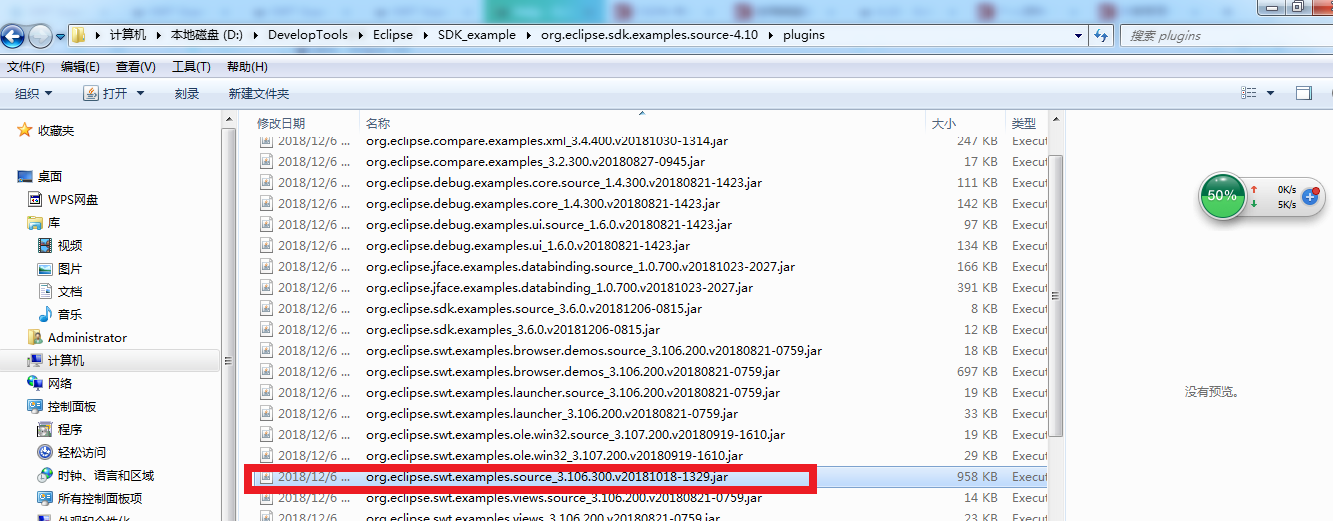Image resolution: width=1333 pixels, height=521 pixels.
Task: Go back with the Back arrow button
Action: [x=12, y=36]
